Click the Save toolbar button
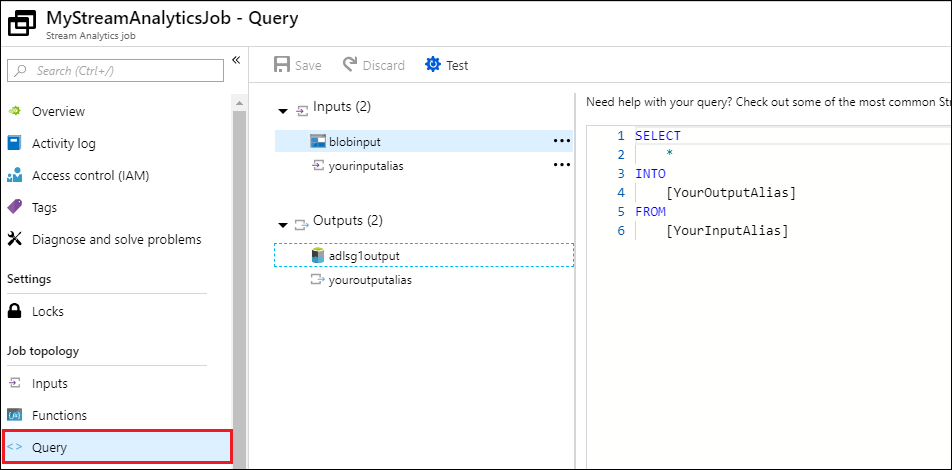952x470 pixels. pos(298,65)
